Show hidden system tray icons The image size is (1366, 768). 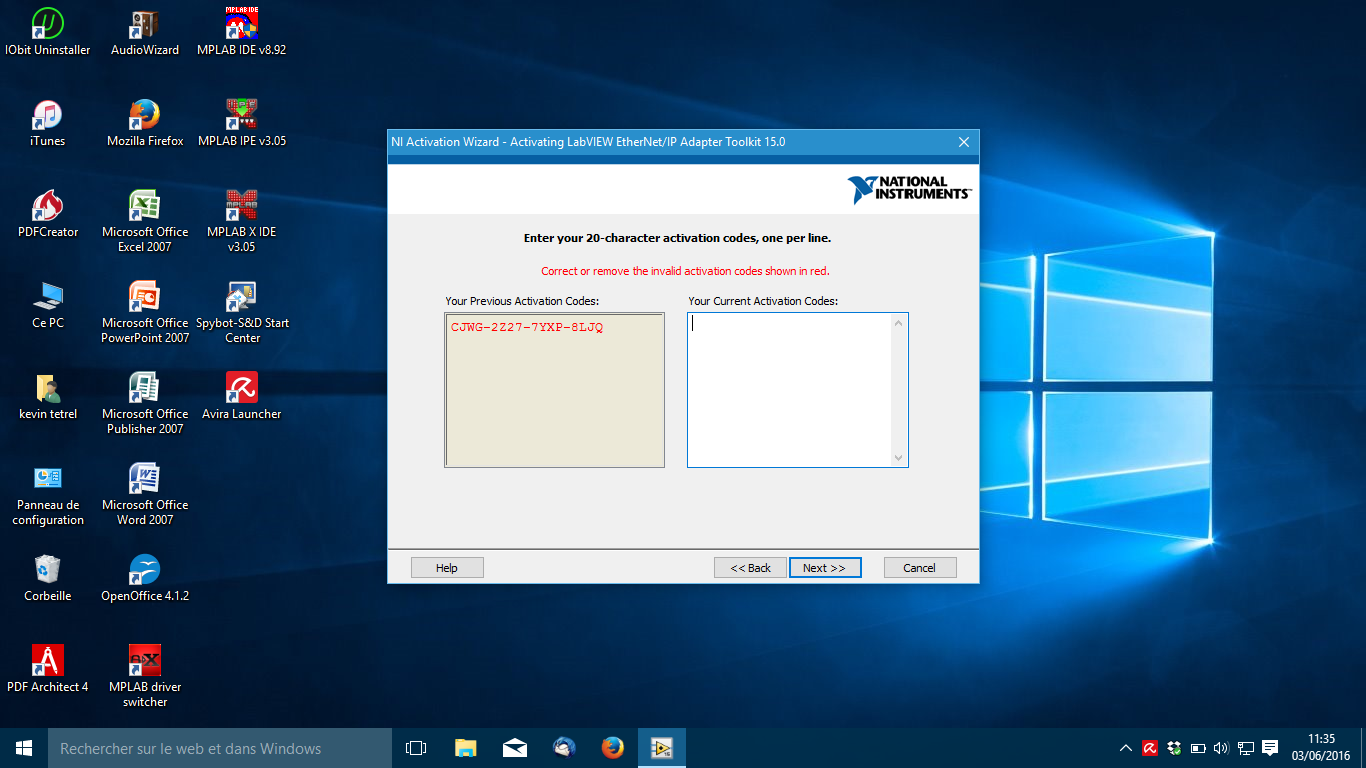point(1126,748)
